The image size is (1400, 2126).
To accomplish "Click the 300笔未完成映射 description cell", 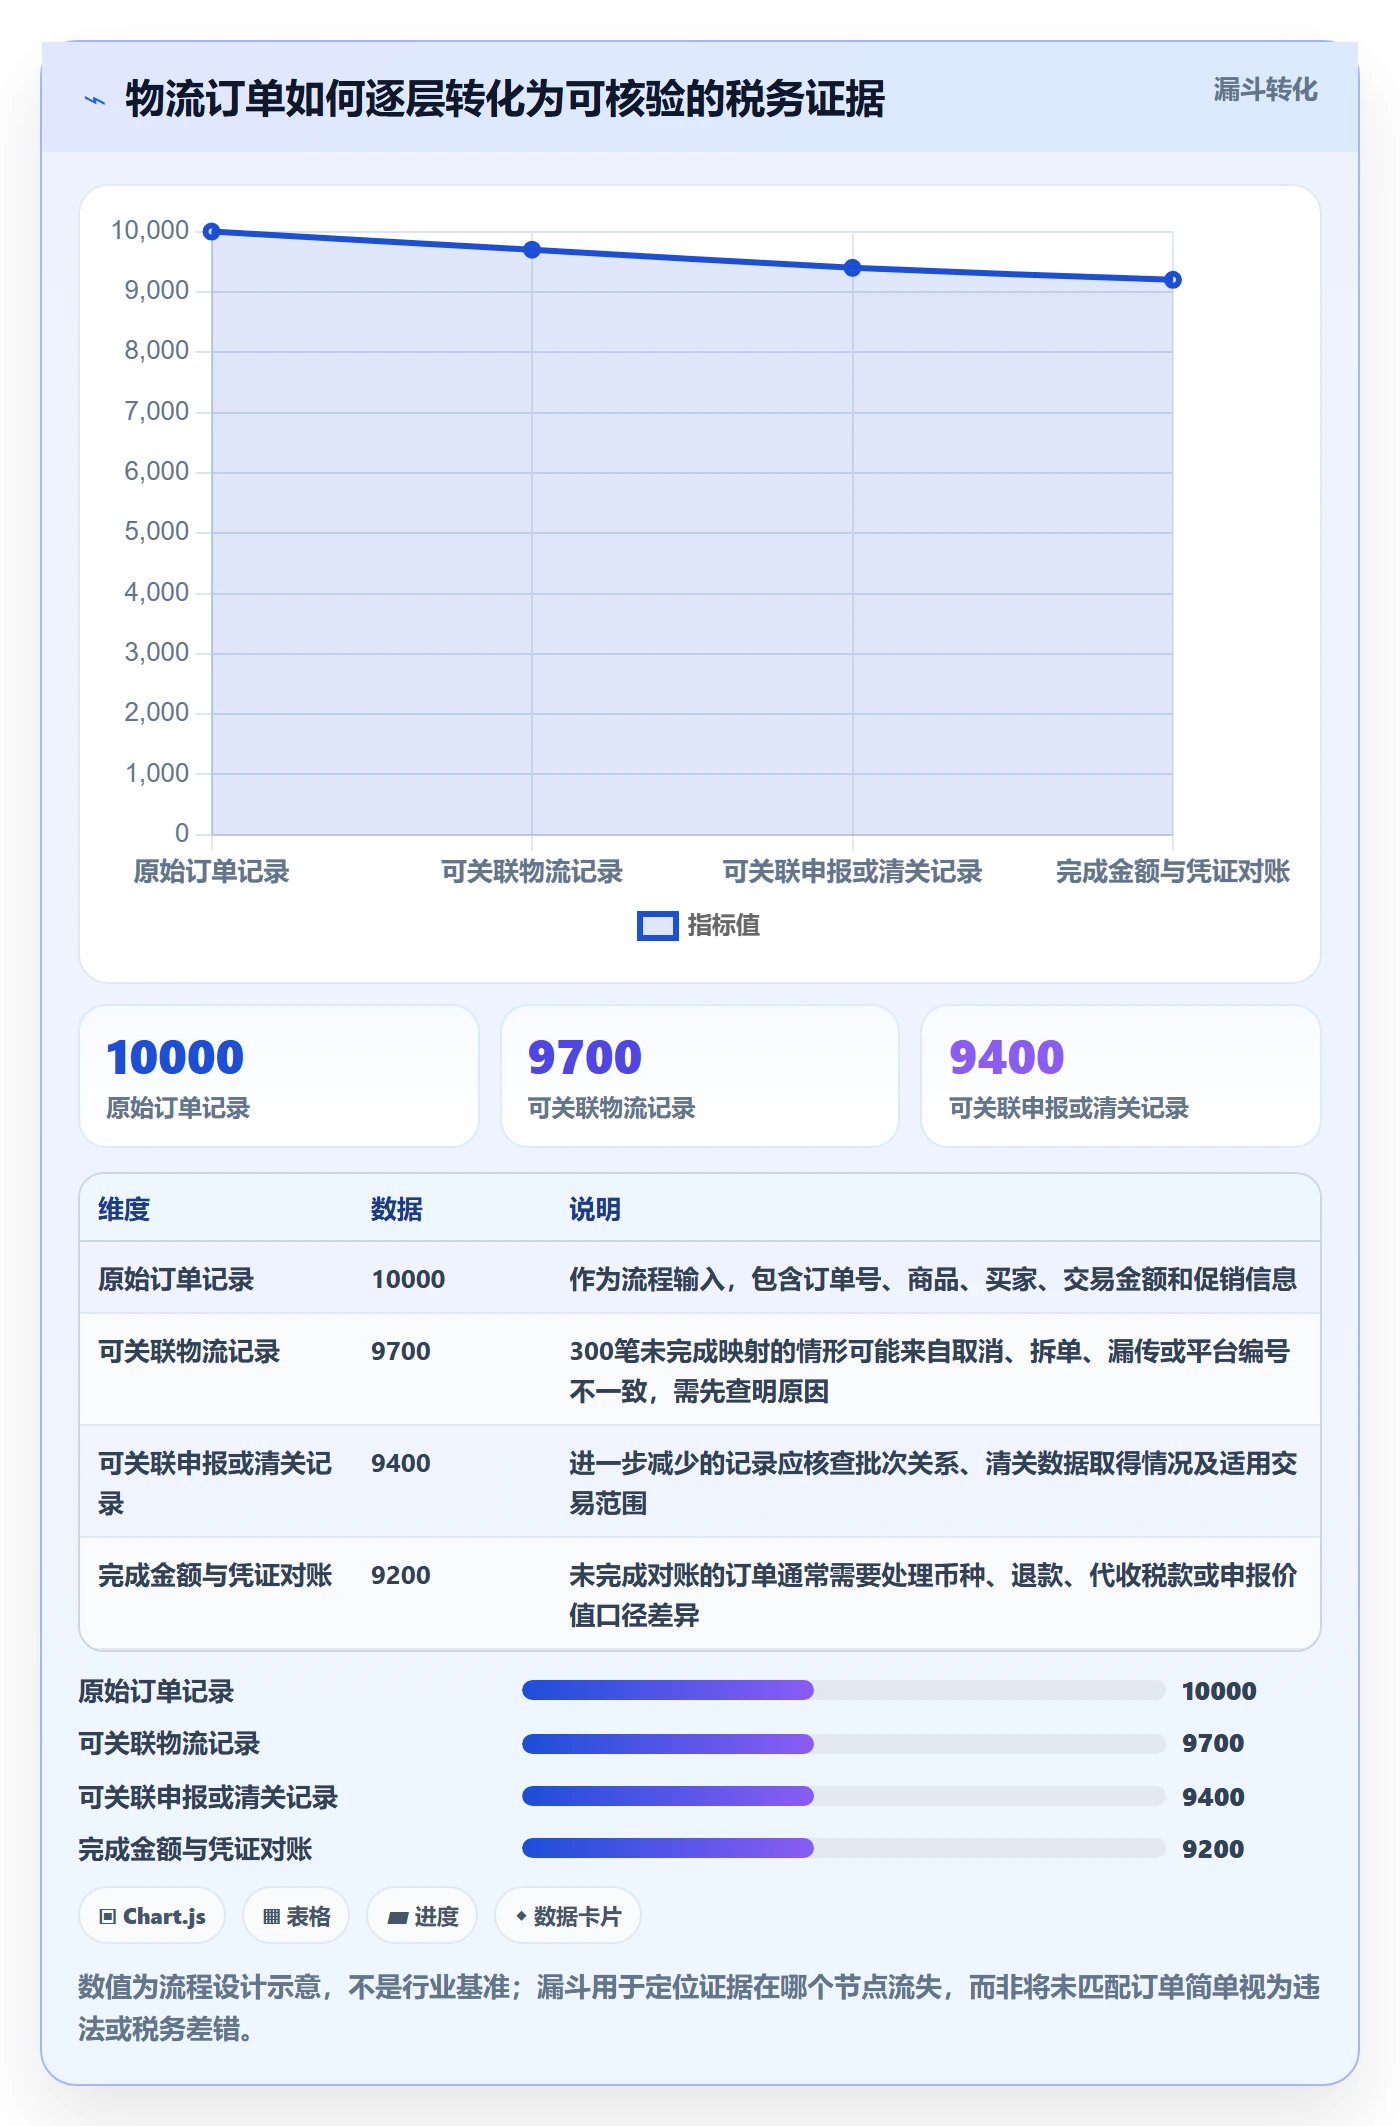I will [933, 1371].
